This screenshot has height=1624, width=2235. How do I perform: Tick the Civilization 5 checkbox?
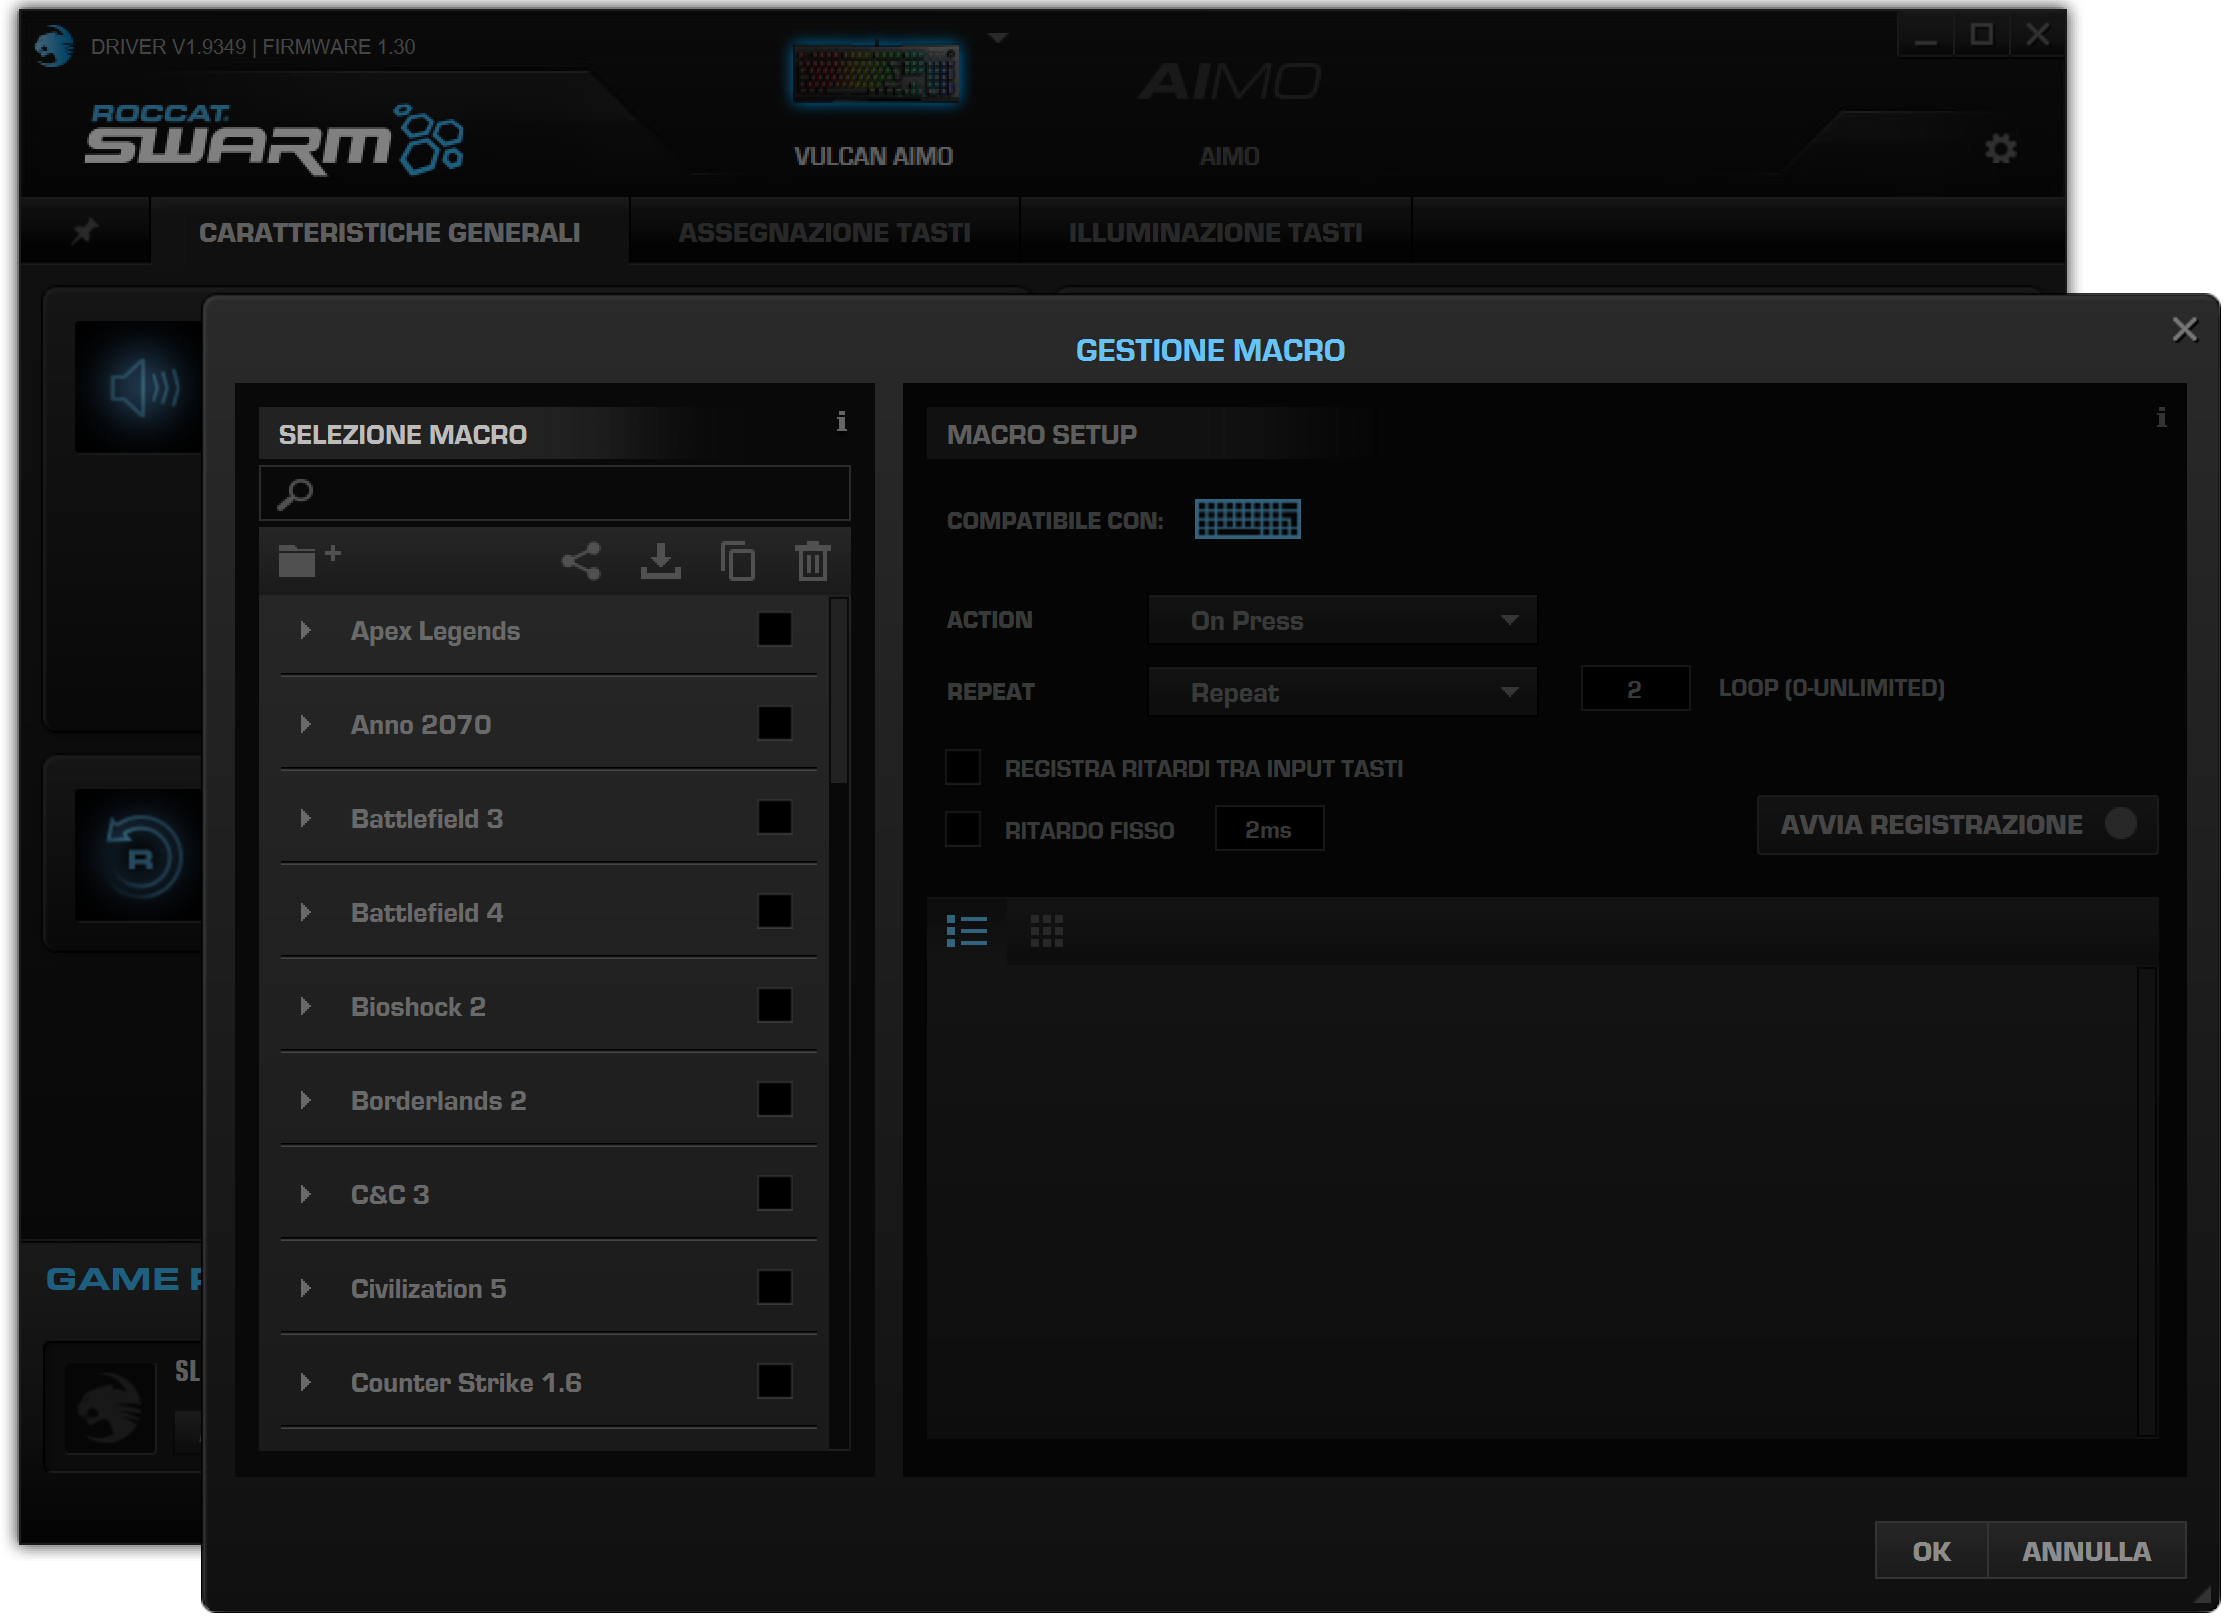point(775,1288)
